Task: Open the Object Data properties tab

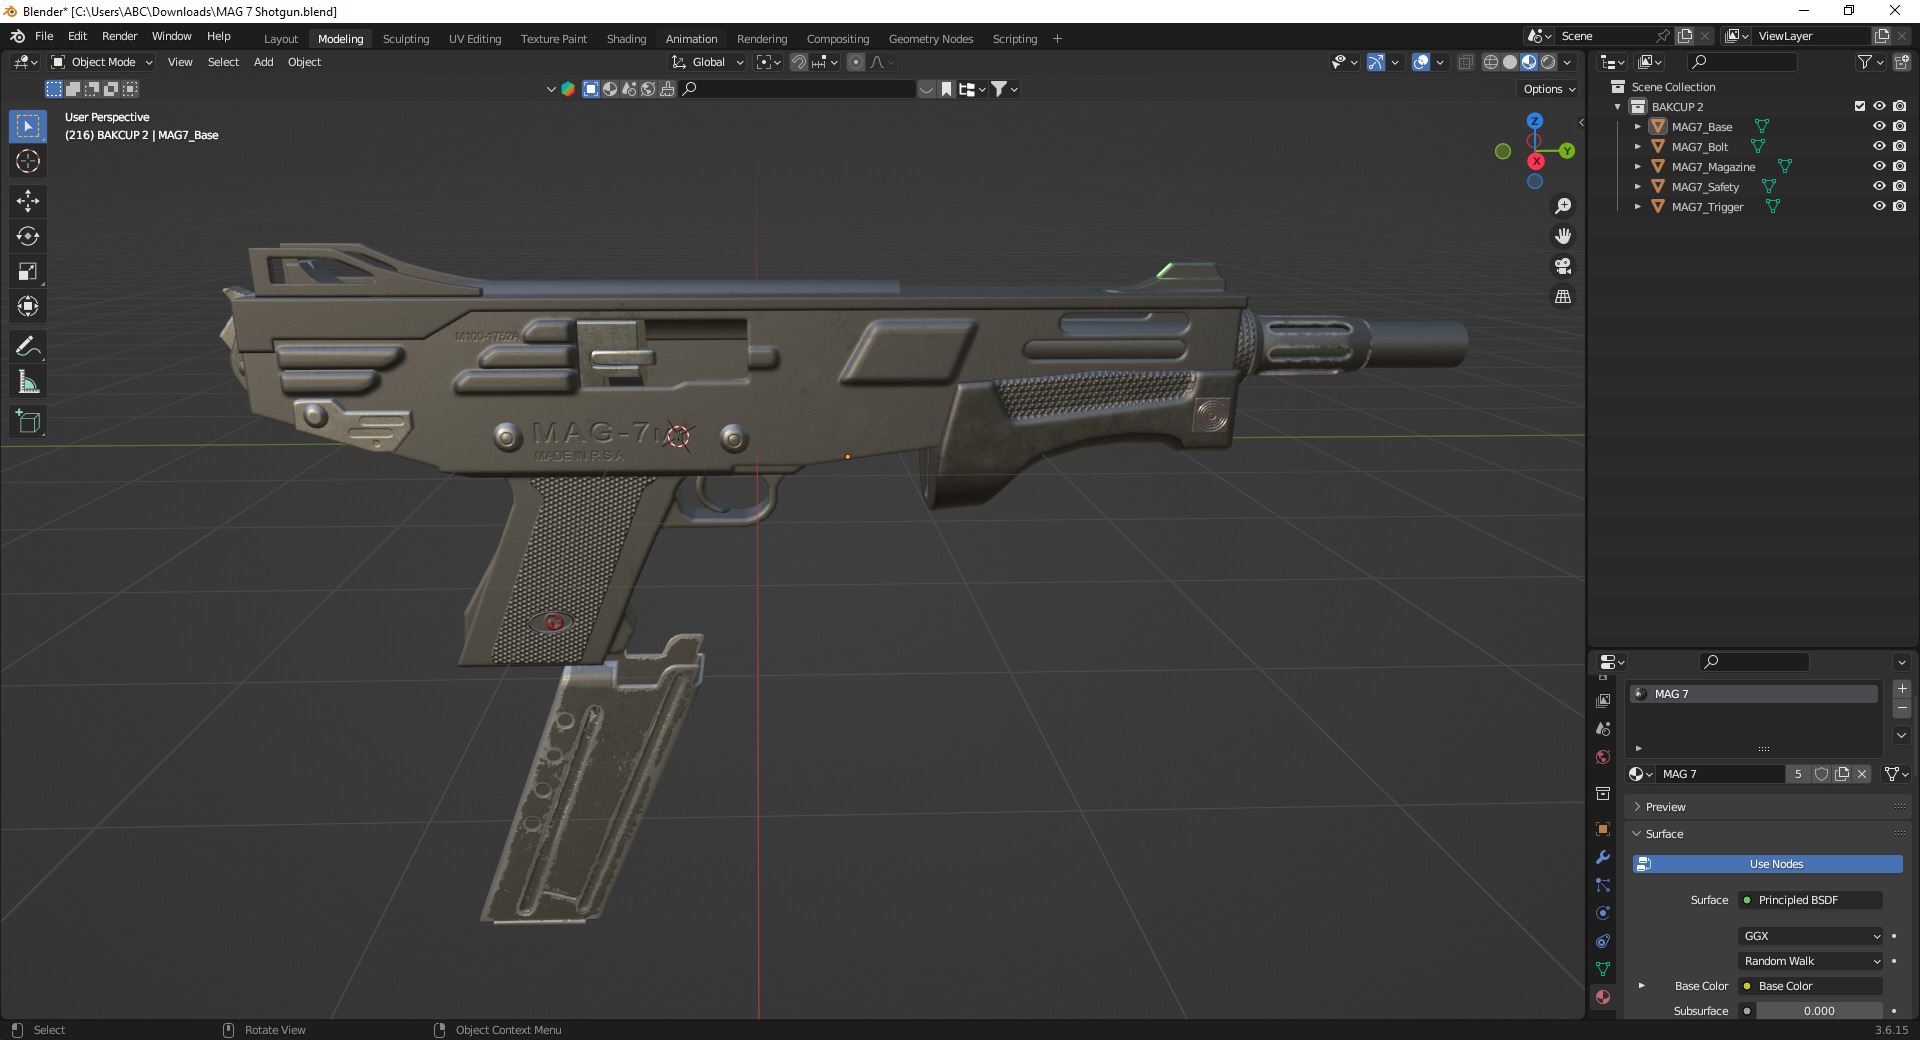Action: point(1603,969)
